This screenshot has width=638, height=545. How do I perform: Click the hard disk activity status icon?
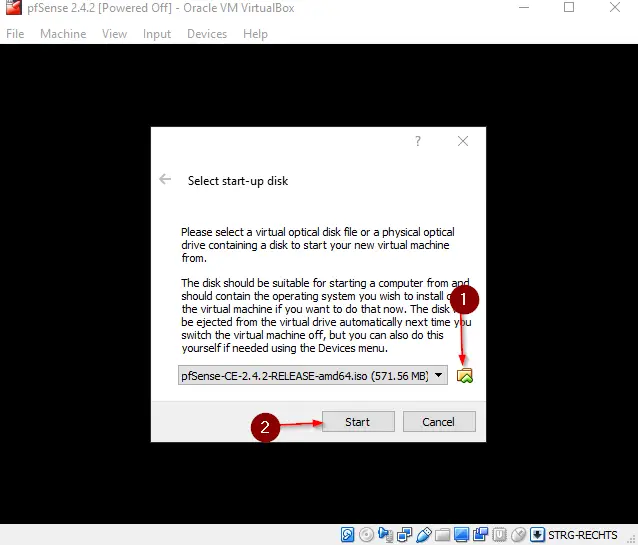[347, 534]
